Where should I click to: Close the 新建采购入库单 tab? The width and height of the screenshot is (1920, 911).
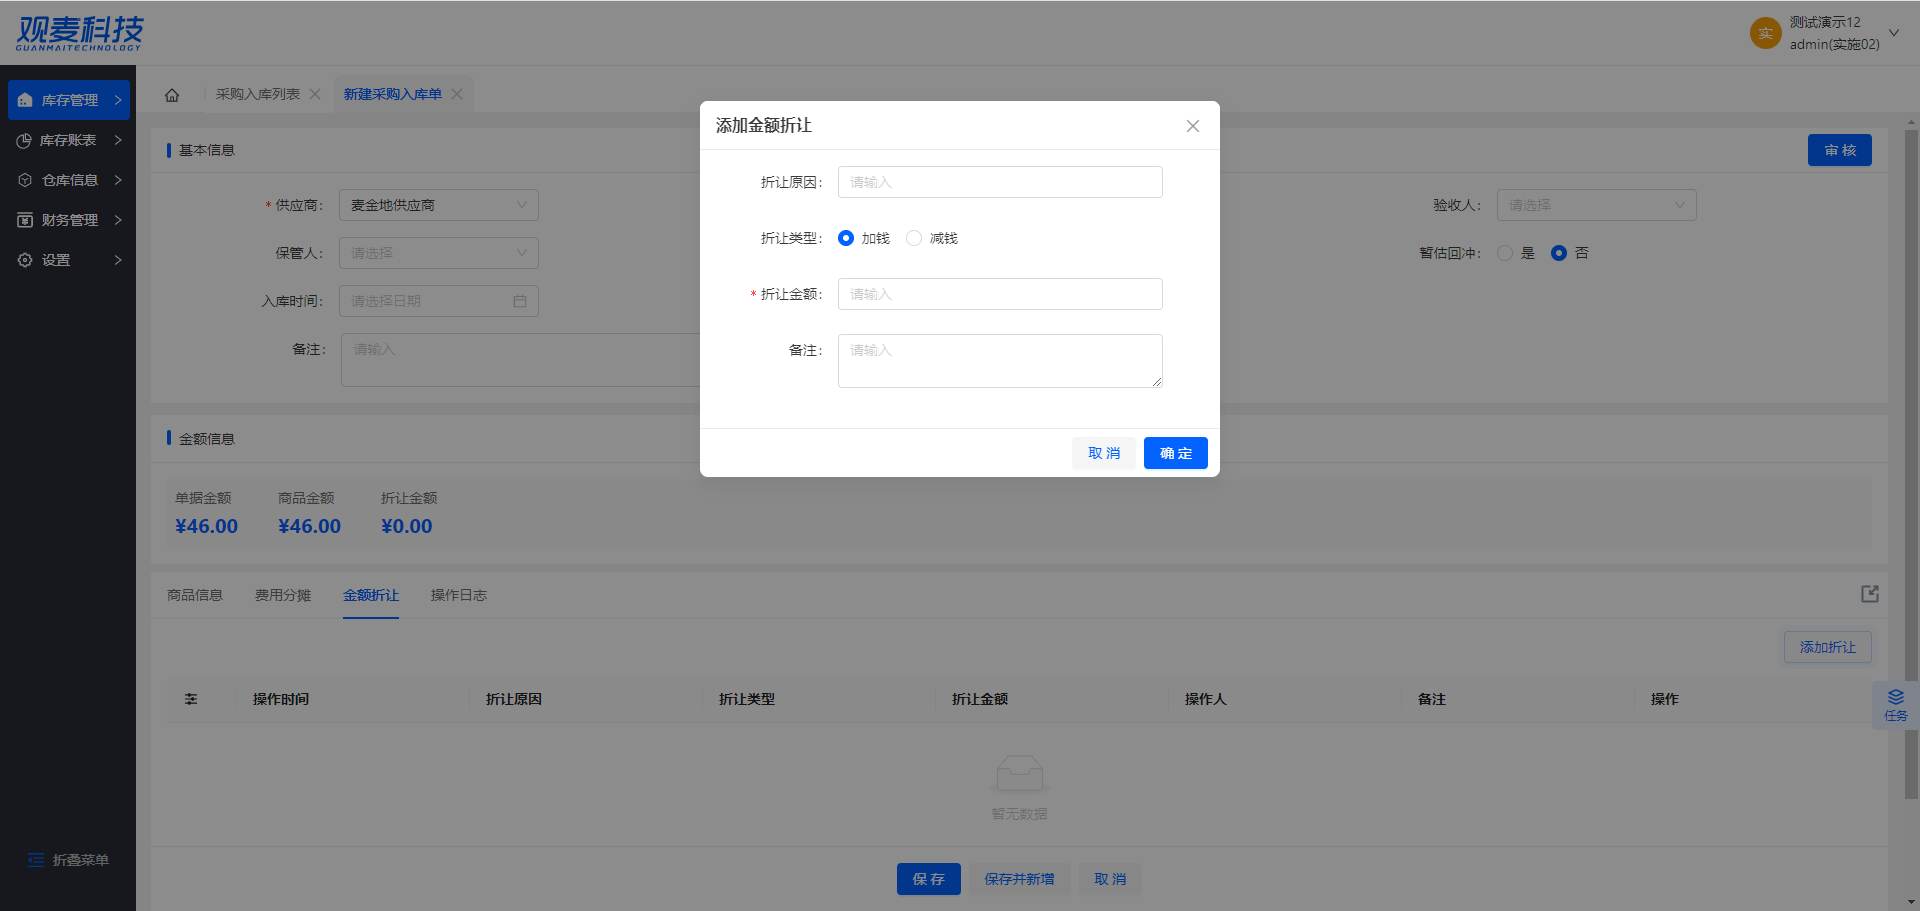(457, 94)
